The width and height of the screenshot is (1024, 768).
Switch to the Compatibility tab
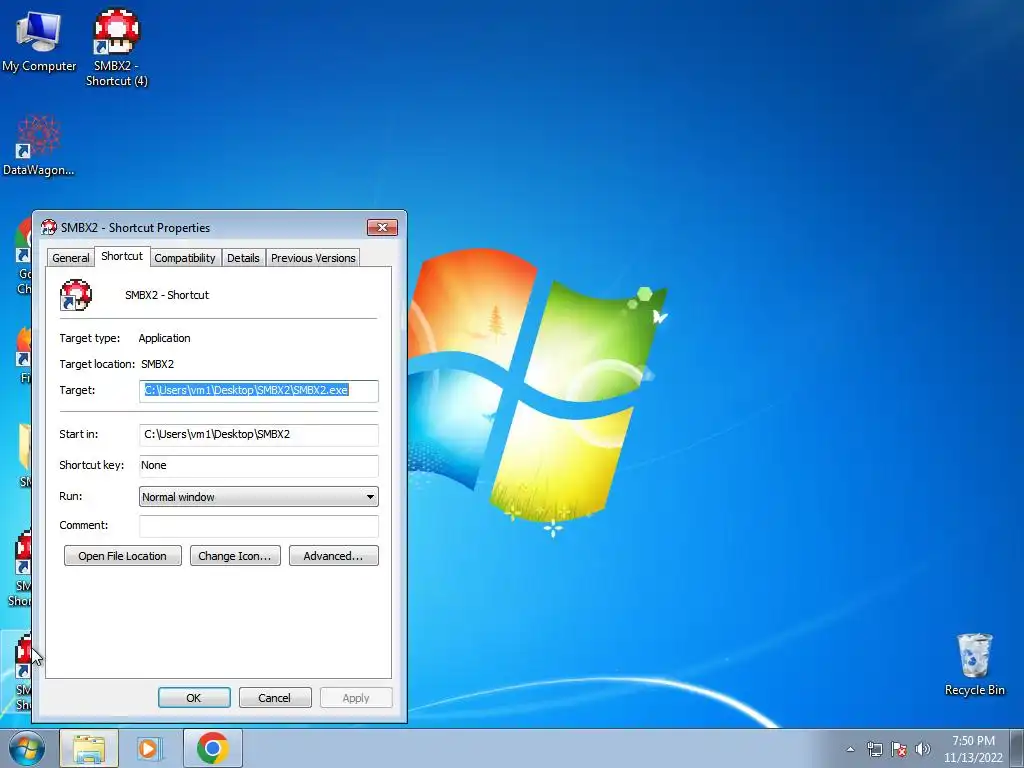click(x=185, y=258)
